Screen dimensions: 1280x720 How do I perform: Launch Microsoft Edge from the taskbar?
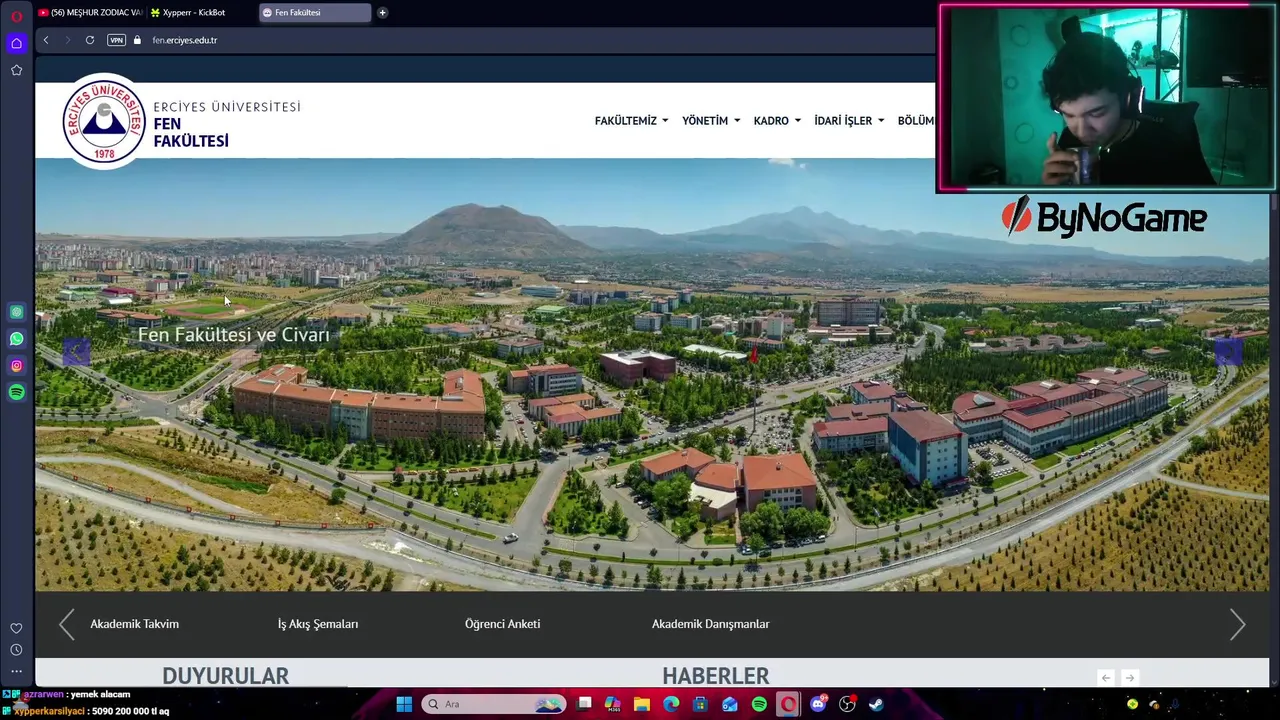tap(671, 704)
